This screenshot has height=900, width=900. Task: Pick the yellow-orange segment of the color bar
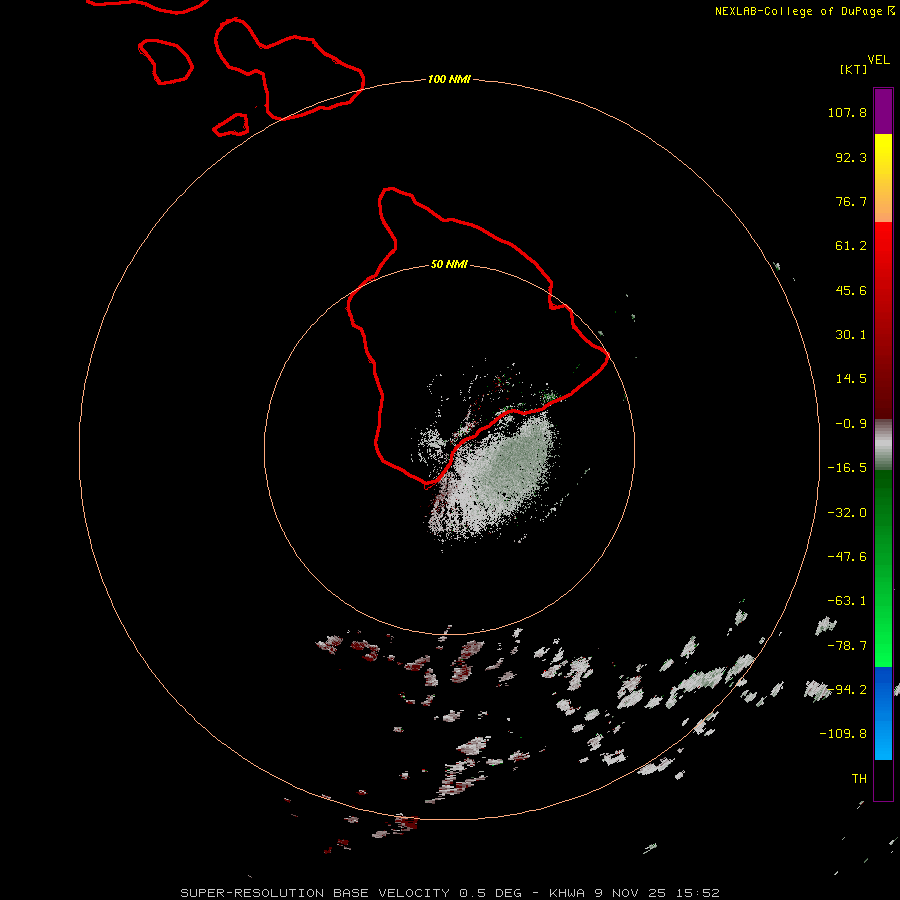click(883, 178)
